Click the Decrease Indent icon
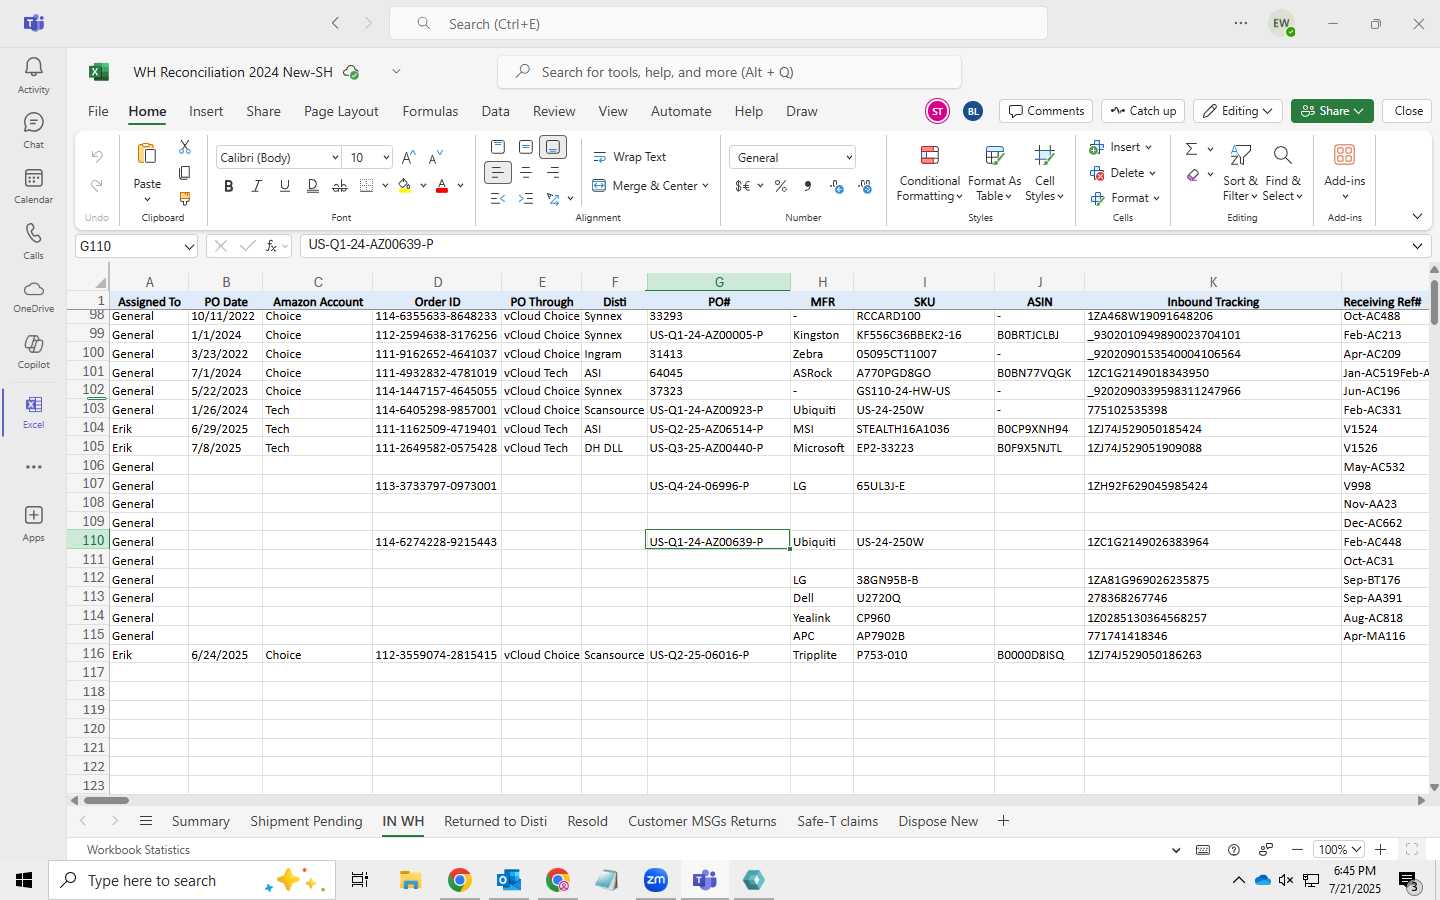The width and height of the screenshot is (1440, 900). pos(498,199)
